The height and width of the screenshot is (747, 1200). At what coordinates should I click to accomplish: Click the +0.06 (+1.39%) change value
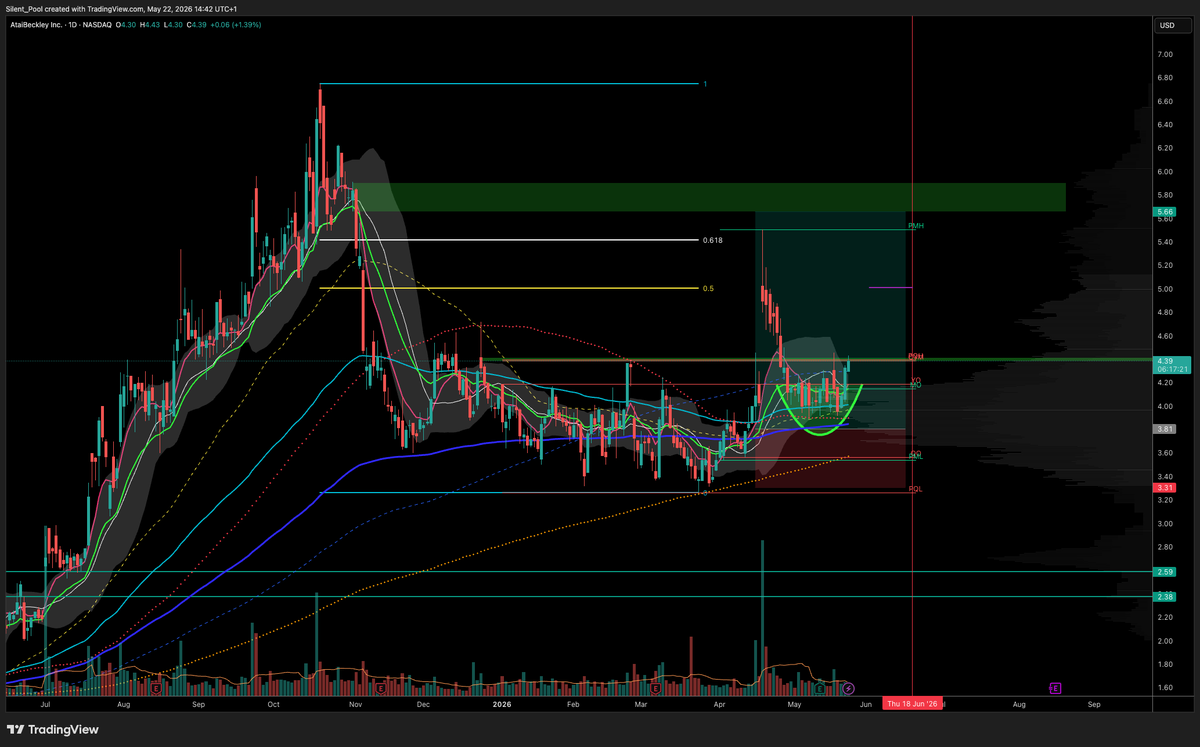234,24
